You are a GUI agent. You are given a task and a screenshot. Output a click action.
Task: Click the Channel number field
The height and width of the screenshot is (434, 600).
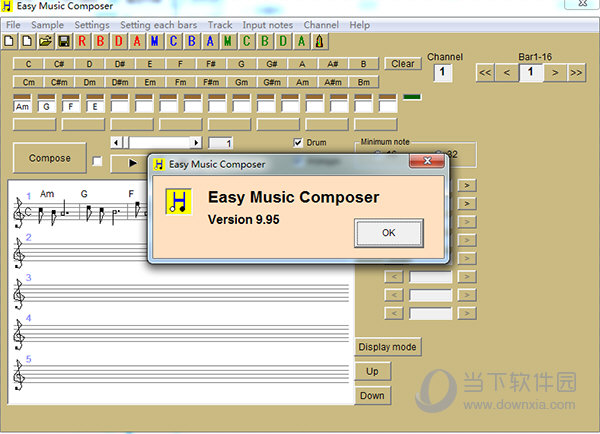pyautogui.click(x=443, y=72)
